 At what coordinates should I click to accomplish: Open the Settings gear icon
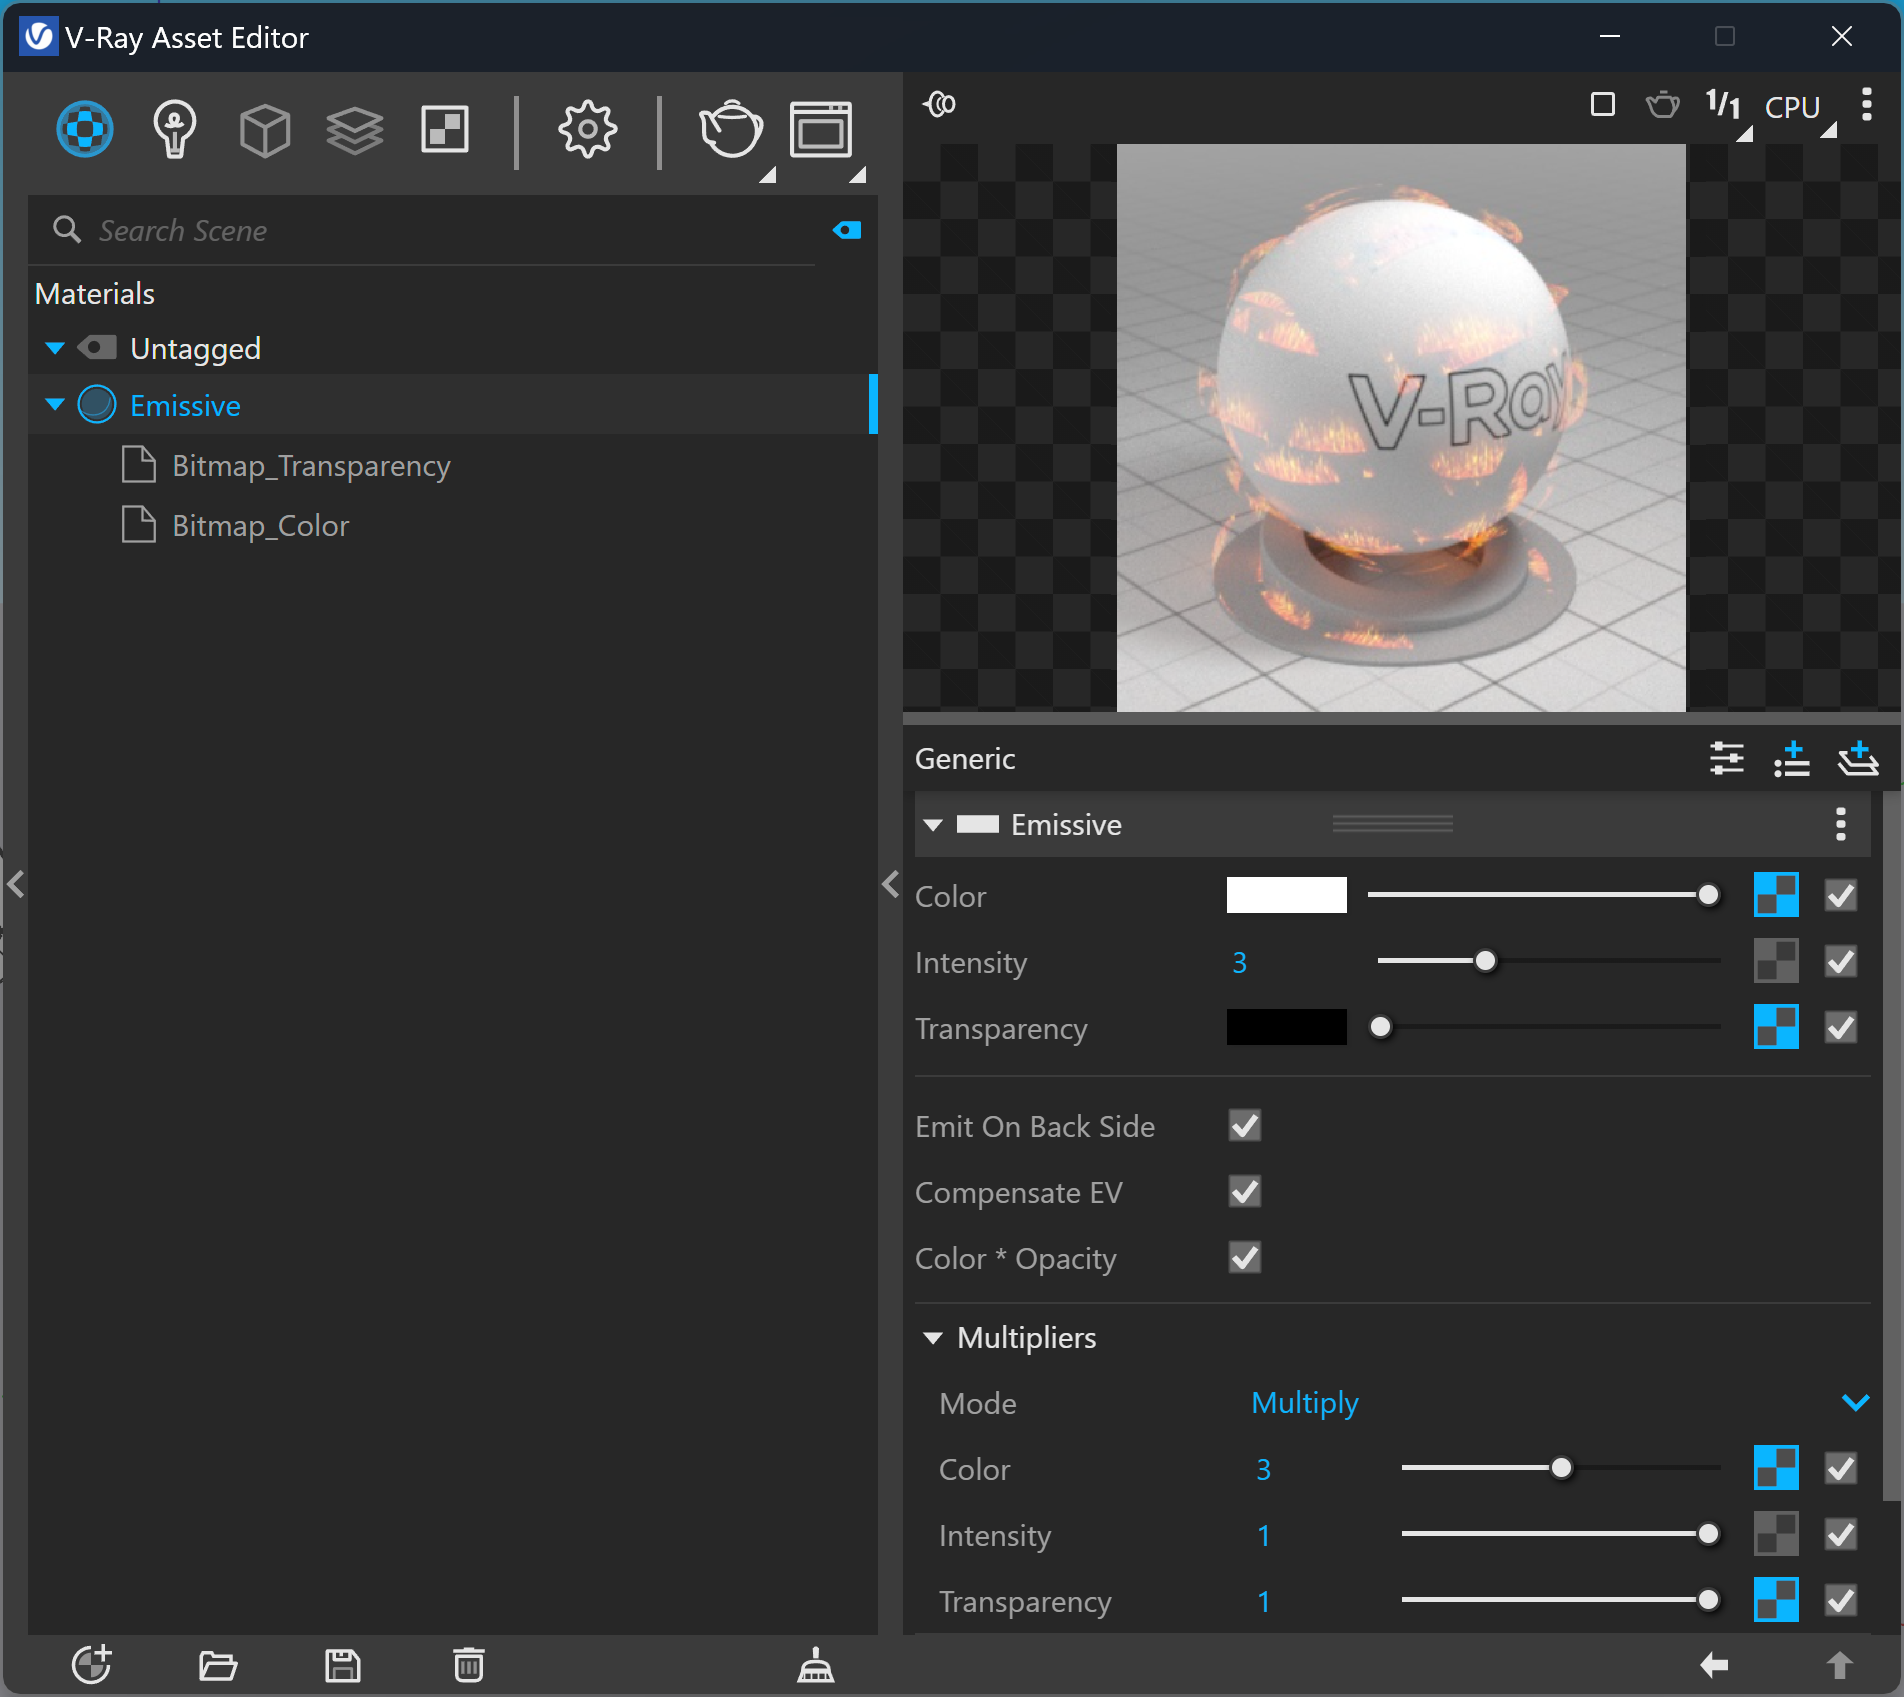click(x=588, y=130)
